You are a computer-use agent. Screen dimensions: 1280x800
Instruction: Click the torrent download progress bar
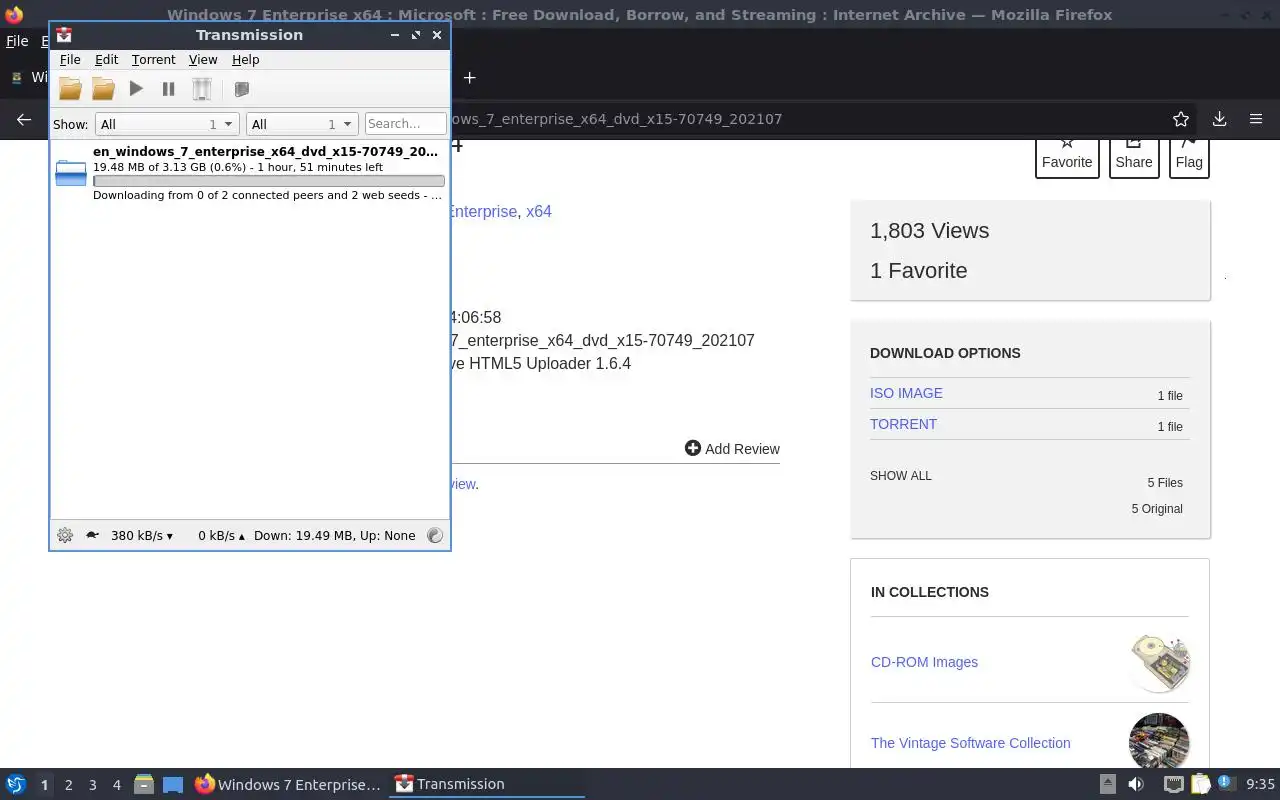[x=269, y=182]
